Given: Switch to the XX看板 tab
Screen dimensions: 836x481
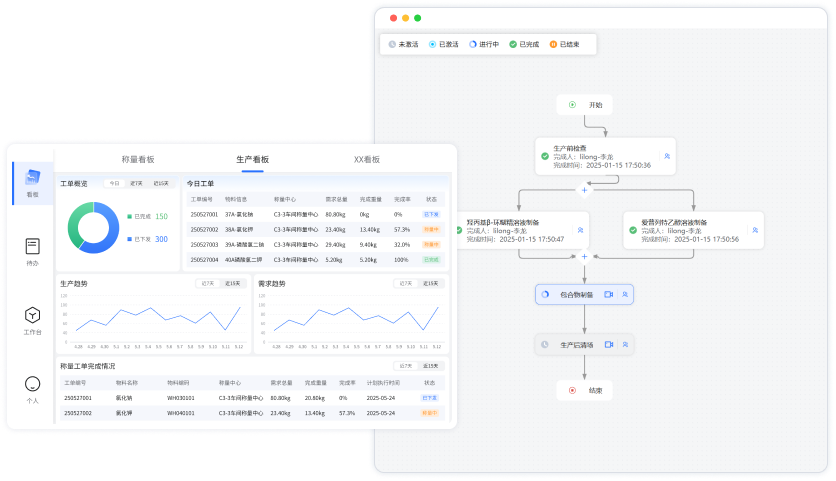Looking at the screenshot, I should [x=367, y=159].
